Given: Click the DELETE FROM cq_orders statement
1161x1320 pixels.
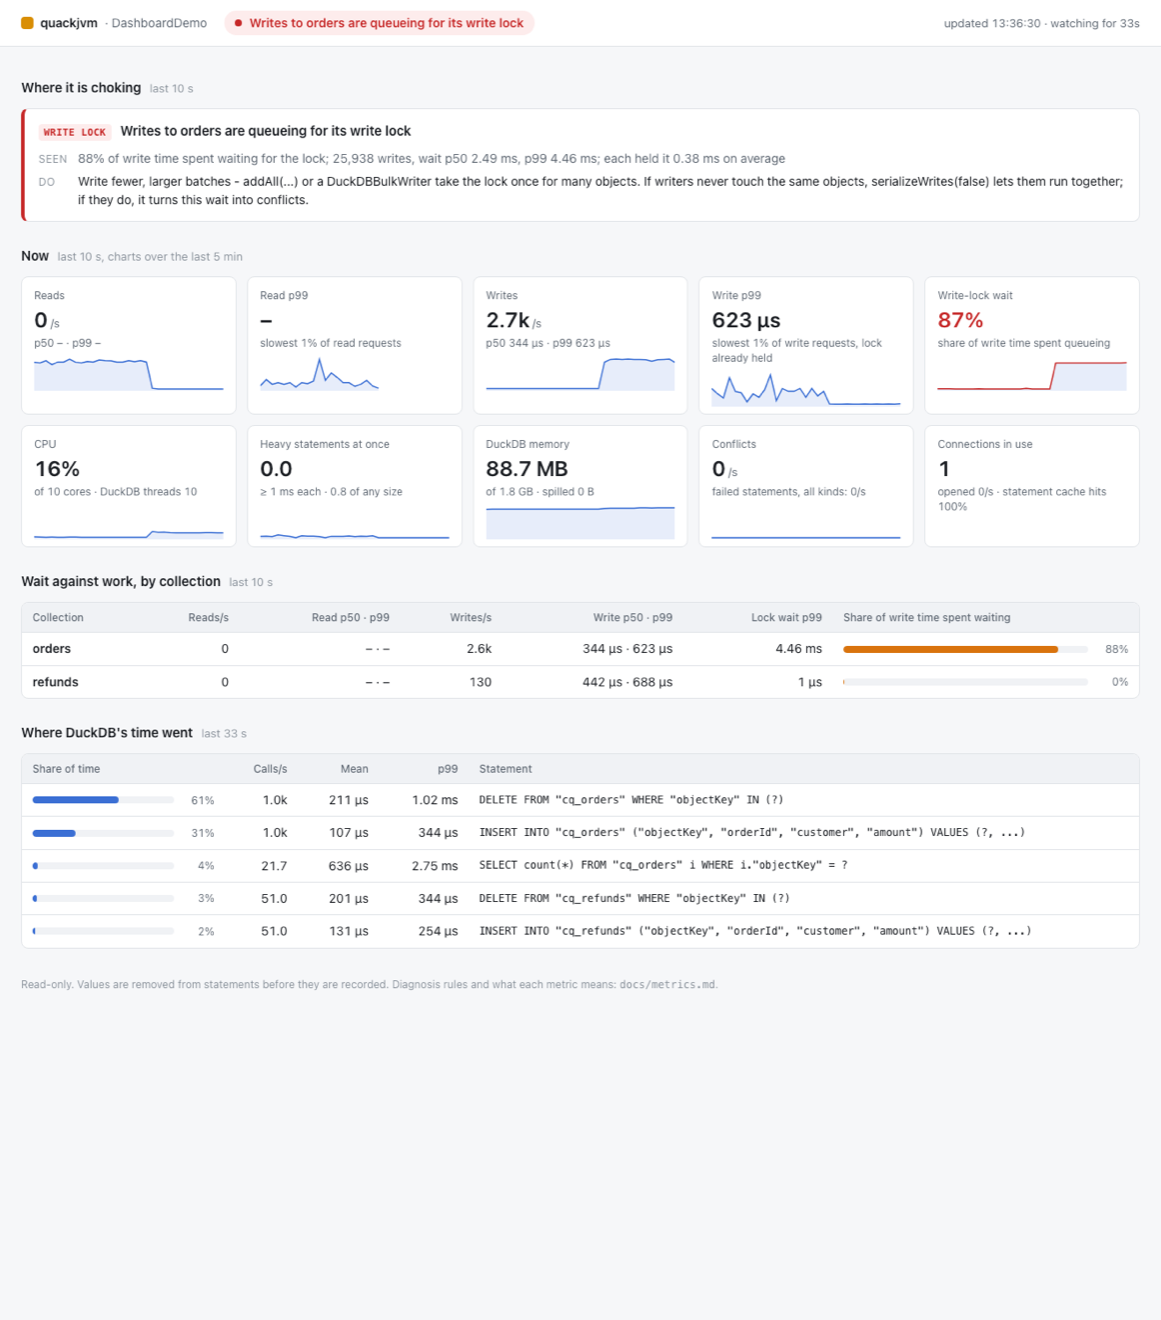Looking at the screenshot, I should (x=631, y=800).
